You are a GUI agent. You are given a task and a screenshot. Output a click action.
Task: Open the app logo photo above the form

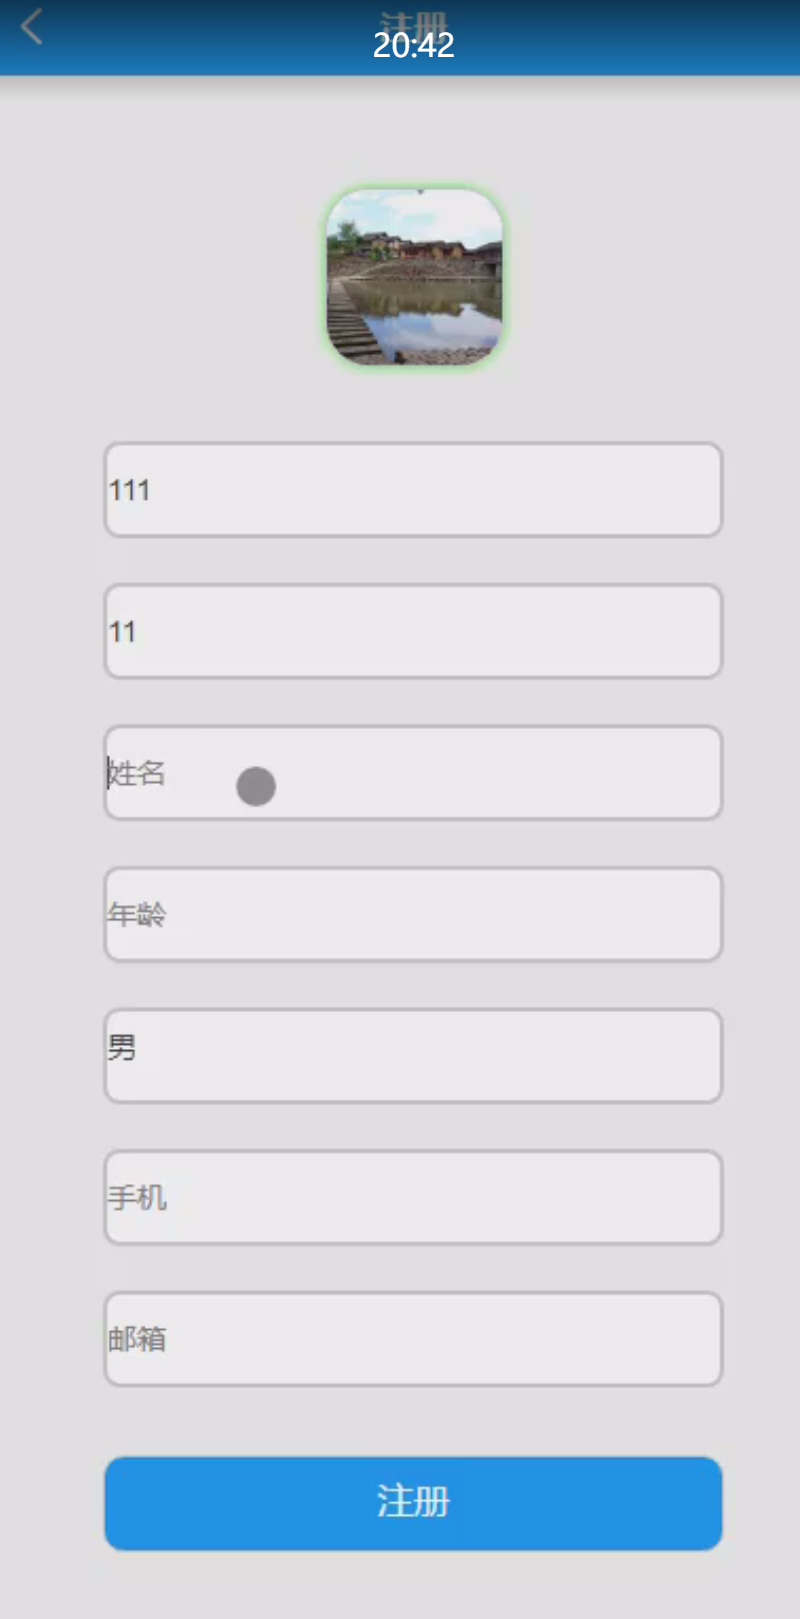point(413,277)
